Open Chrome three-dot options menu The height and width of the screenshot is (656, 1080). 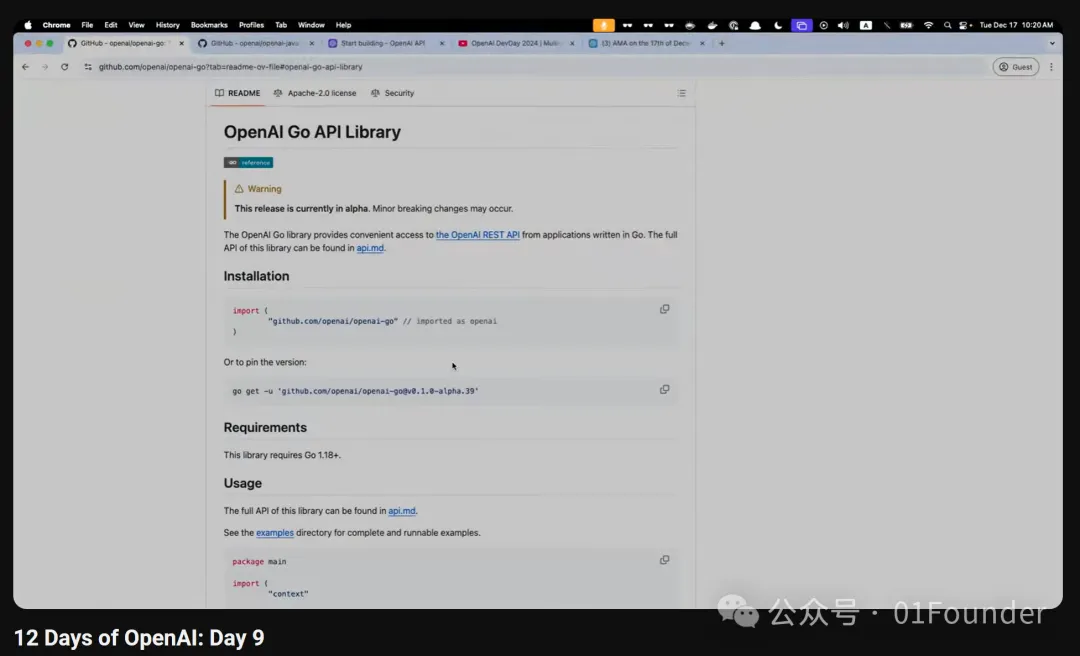pyautogui.click(x=1051, y=67)
